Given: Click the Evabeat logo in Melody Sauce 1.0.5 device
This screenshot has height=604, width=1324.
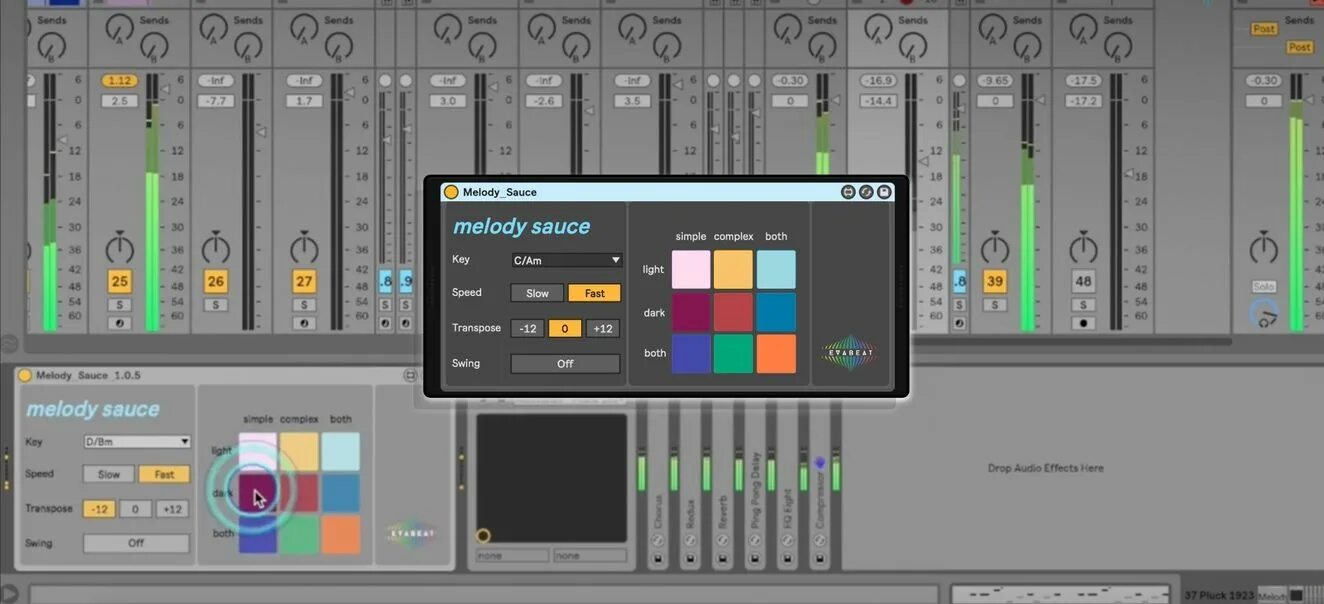Looking at the screenshot, I should point(411,532).
